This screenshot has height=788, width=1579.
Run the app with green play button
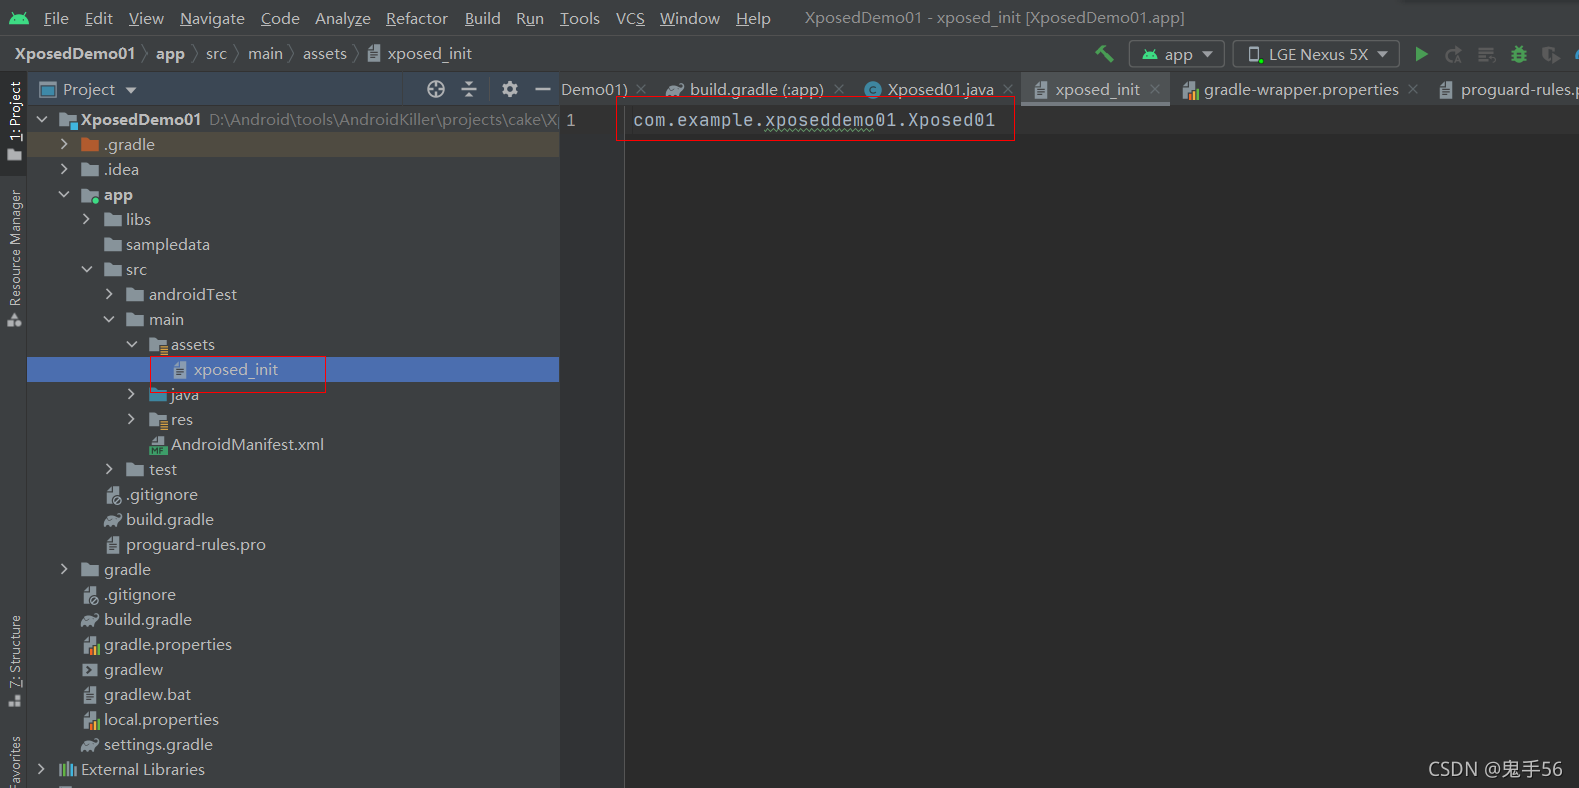(x=1421, y=54)
